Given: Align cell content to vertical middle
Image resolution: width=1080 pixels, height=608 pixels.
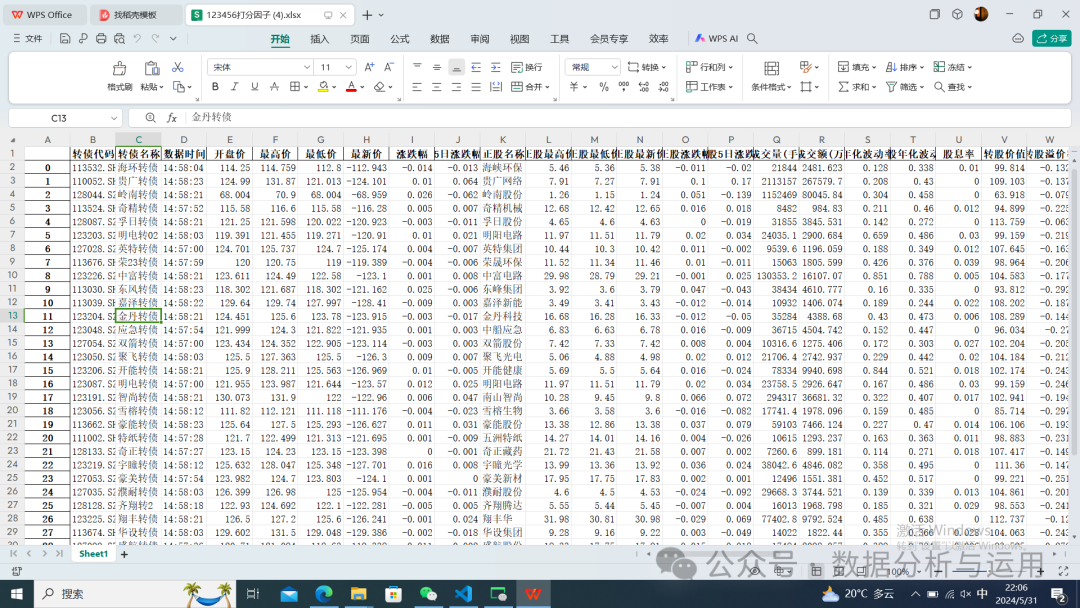Looking at the screenshot, I should (x=437, y=67).
